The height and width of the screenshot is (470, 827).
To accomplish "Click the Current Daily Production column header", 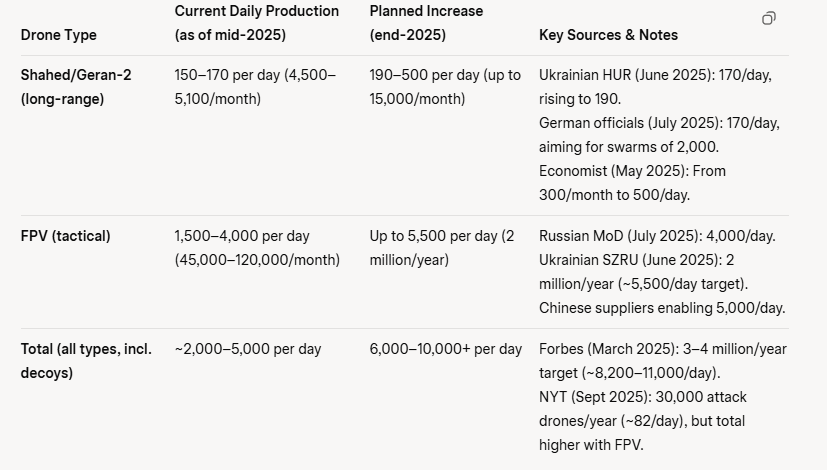I will pyautogui.click(x=257, y=23).
